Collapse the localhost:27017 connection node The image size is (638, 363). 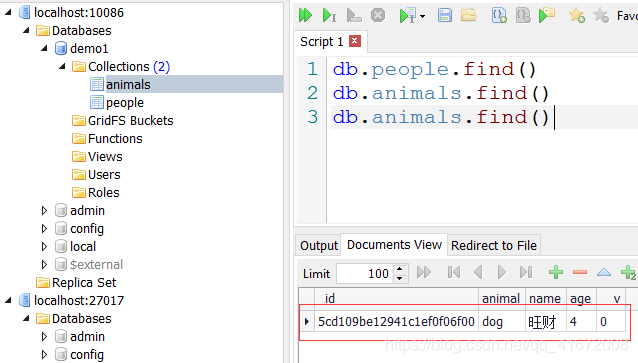(8, 300)
